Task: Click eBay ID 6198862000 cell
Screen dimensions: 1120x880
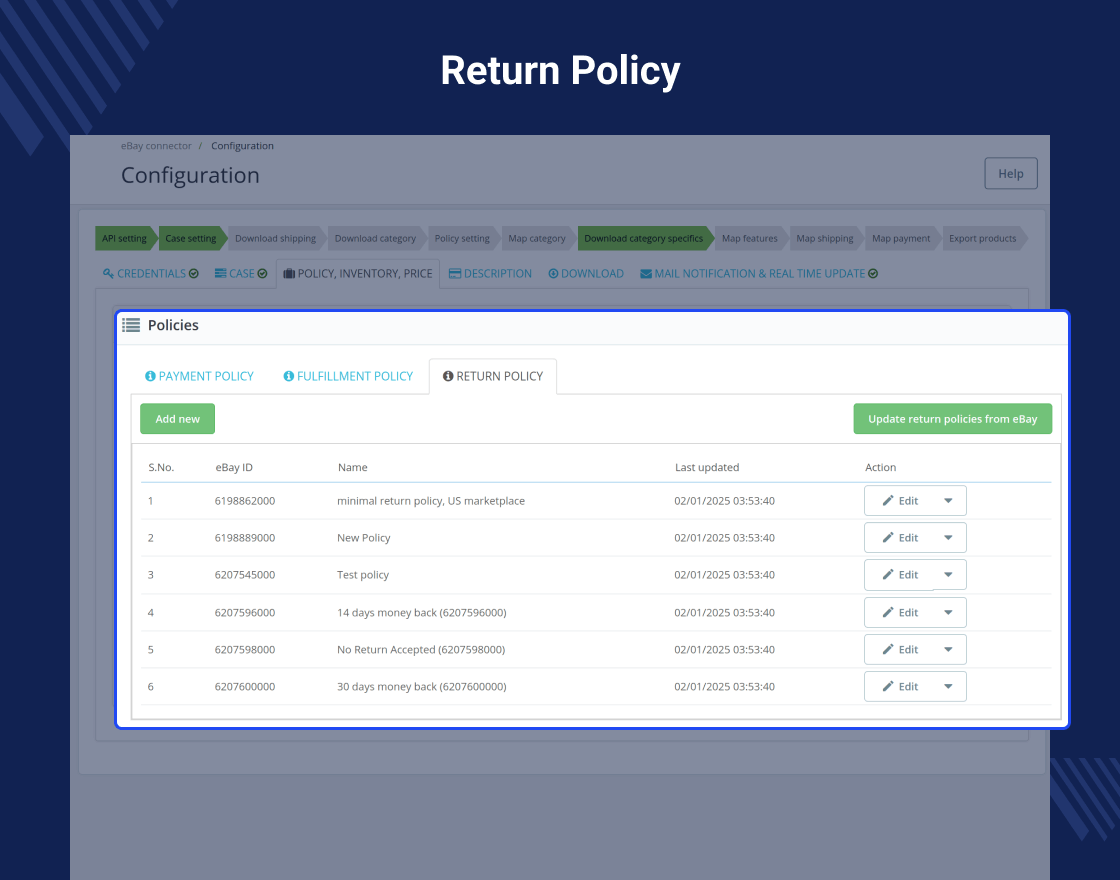Action: [245, 501]
